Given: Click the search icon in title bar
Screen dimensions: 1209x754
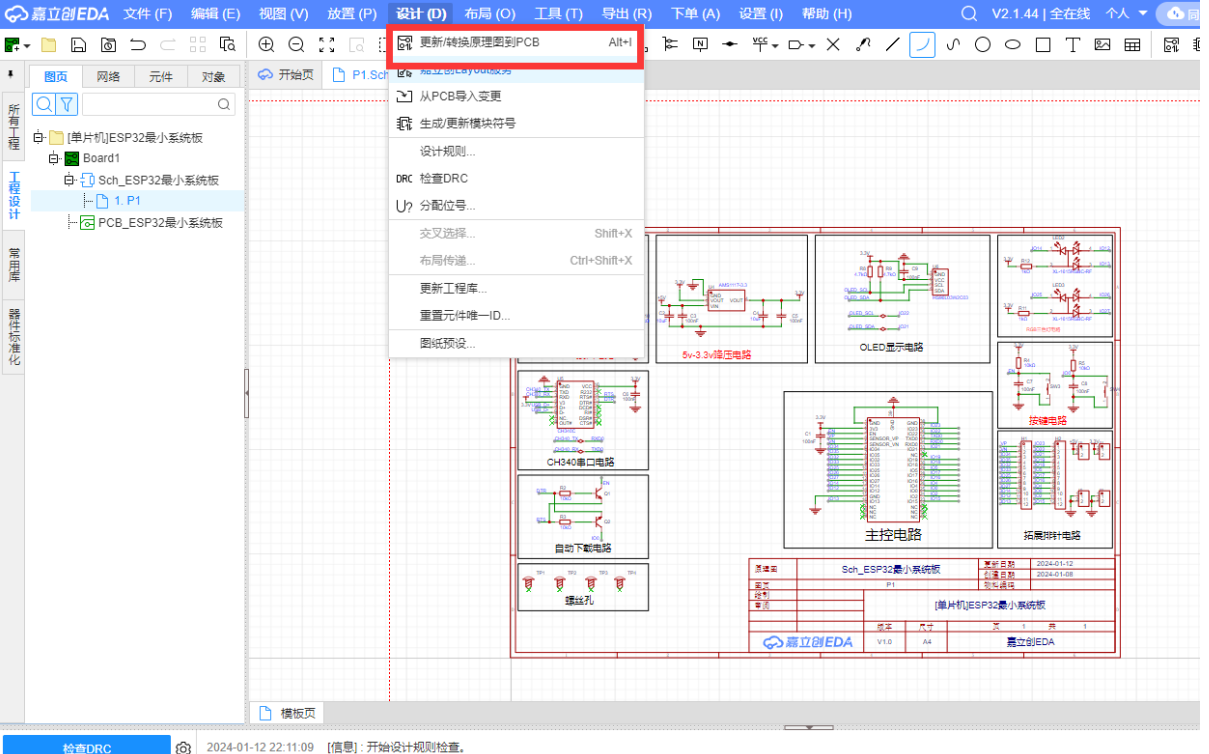Looking at the screenshot, I should pyautogui.click(x=969, y=14).
